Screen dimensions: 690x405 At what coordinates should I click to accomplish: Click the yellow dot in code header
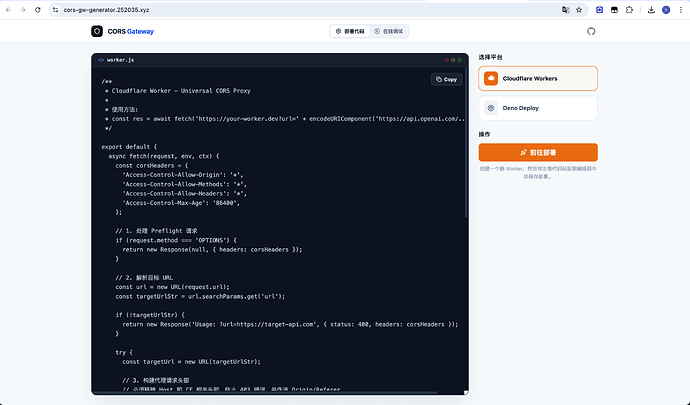453,60
